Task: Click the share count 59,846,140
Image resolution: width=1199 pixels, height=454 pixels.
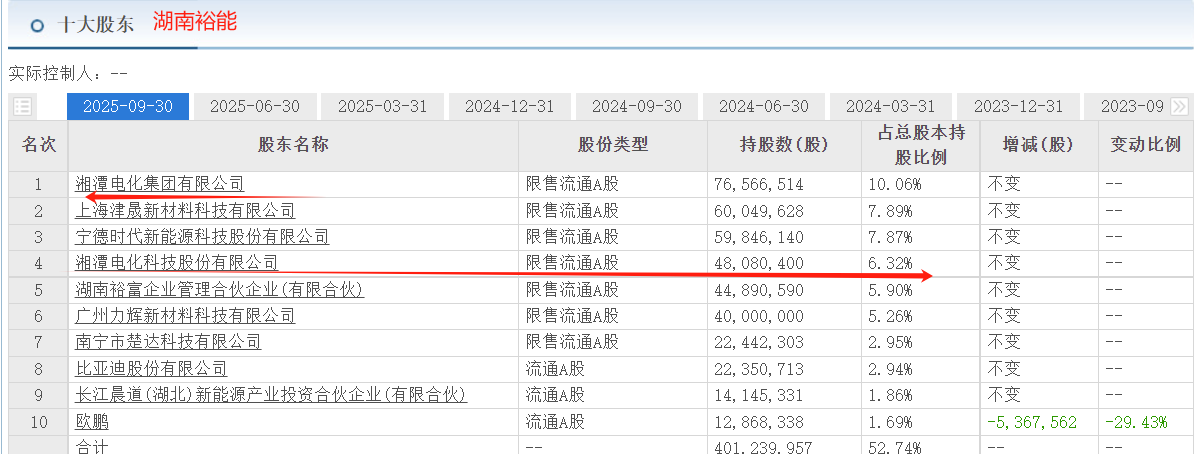Action: point(759,237)
